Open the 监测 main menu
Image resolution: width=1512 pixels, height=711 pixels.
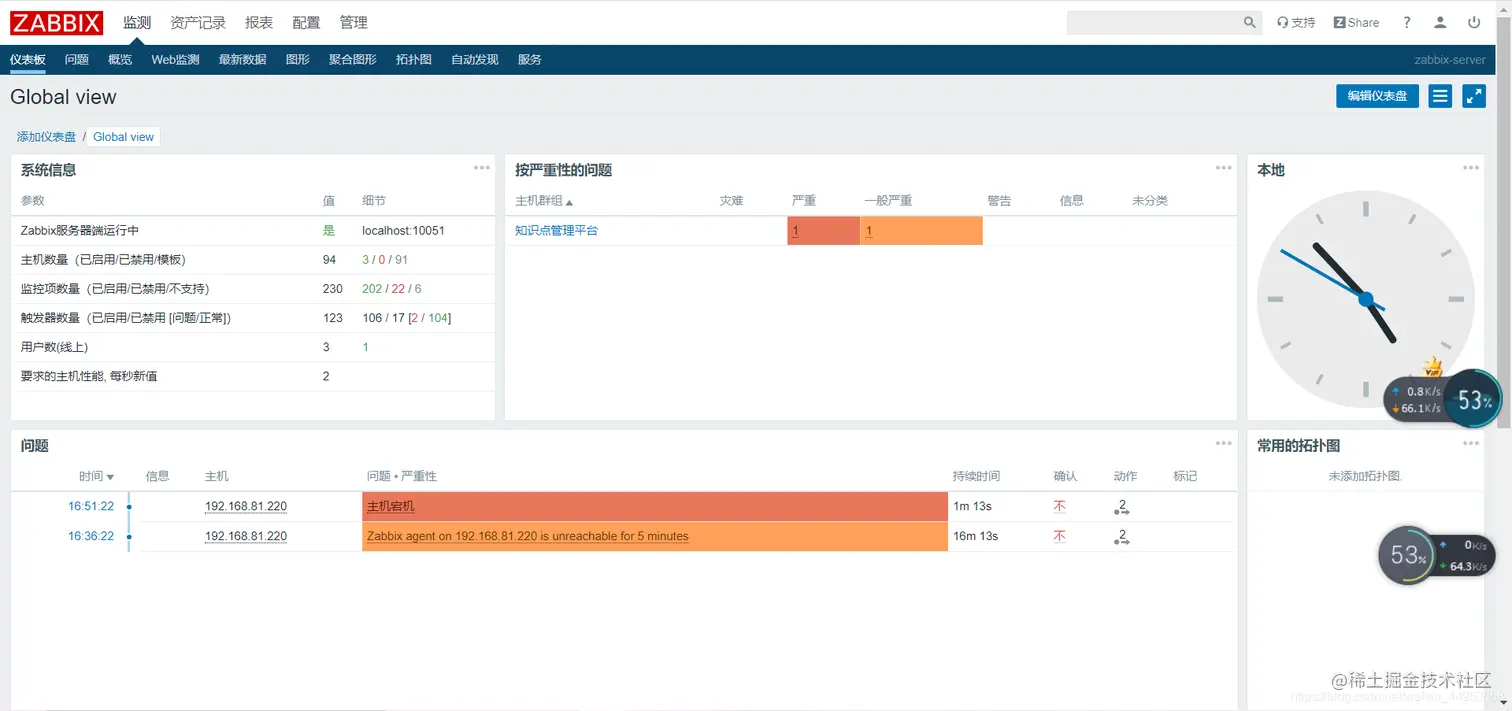tap(137, 22)
